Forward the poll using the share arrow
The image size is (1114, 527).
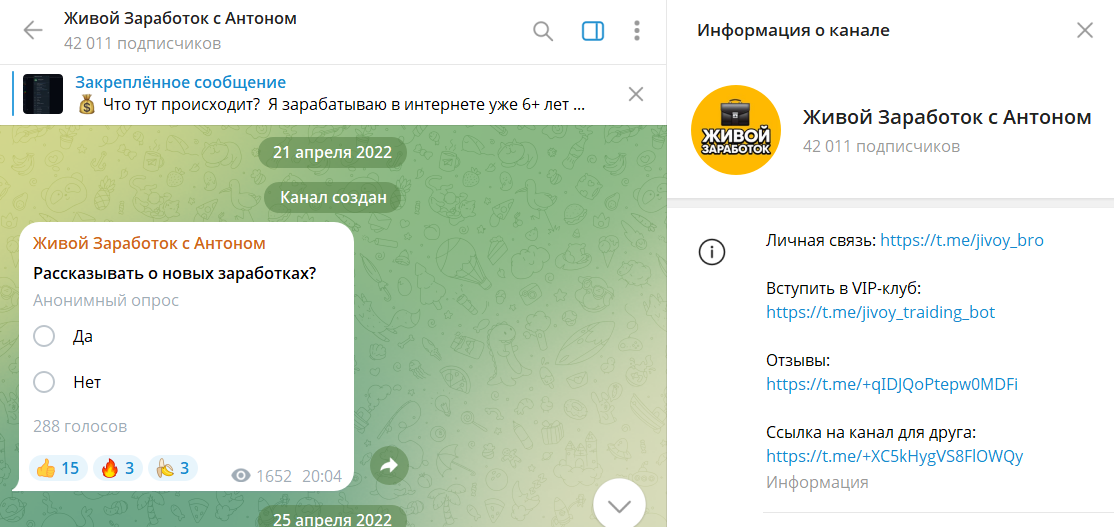pyautogui.click(x=389, y=466)
